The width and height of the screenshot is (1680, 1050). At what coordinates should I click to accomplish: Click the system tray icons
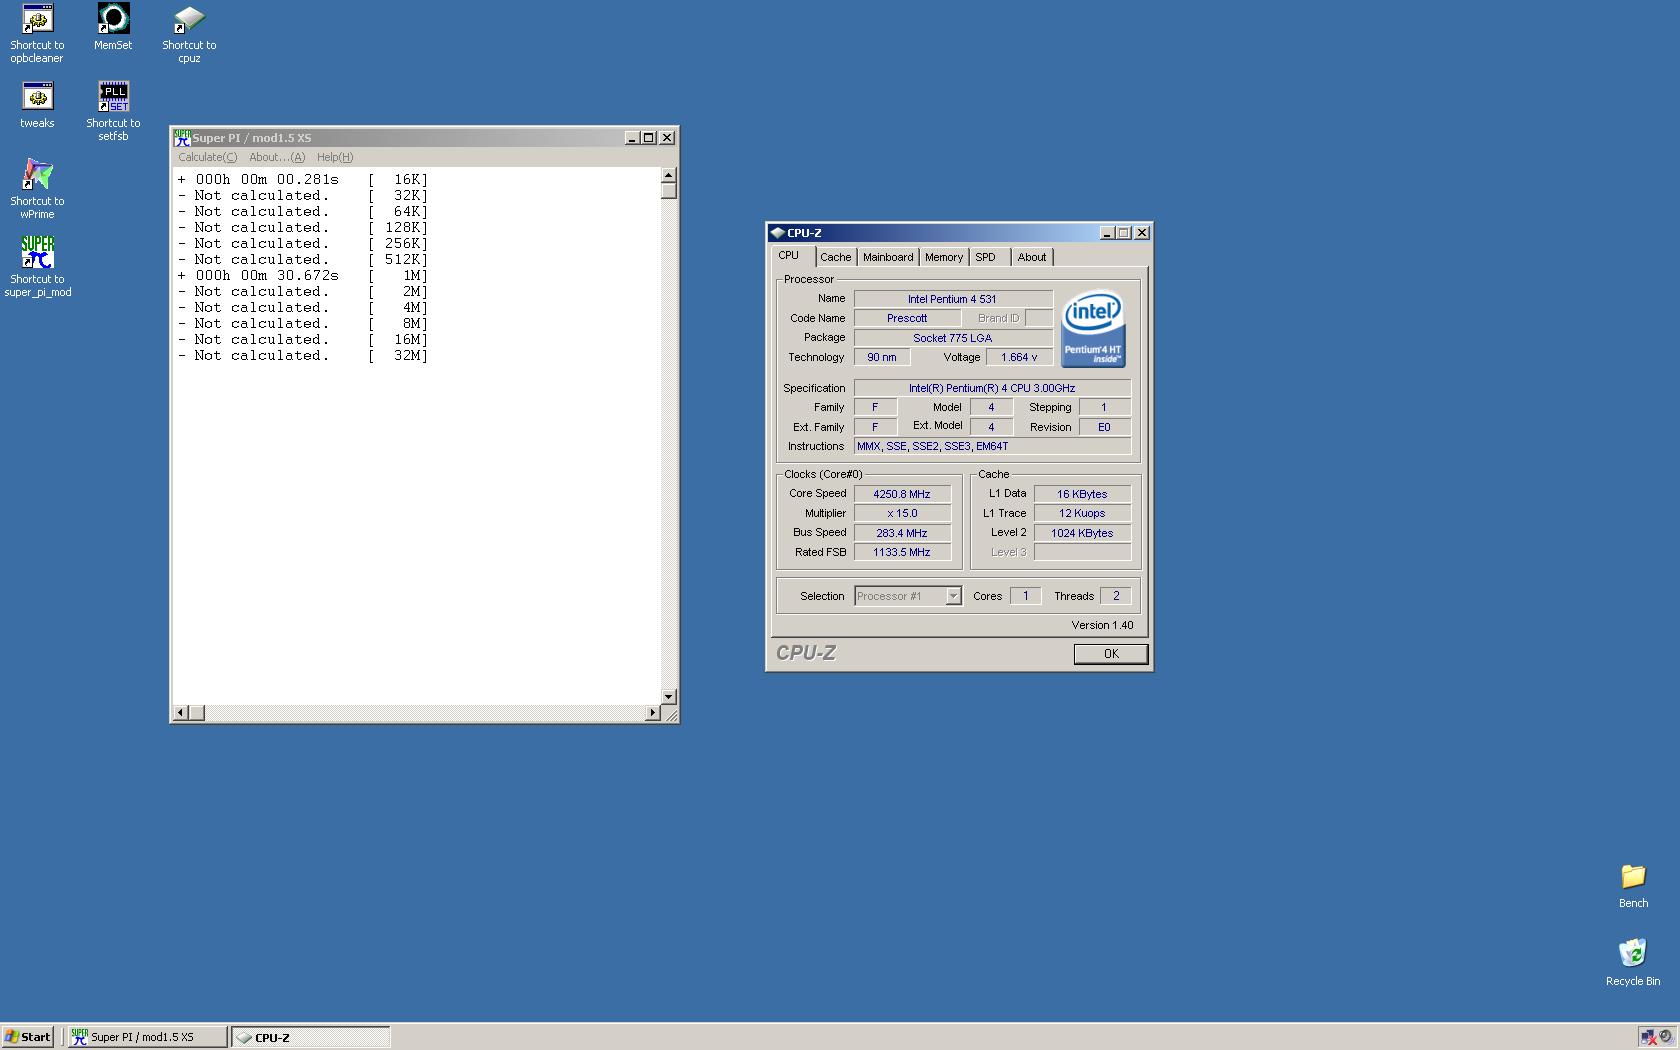coord(1657,1037)
